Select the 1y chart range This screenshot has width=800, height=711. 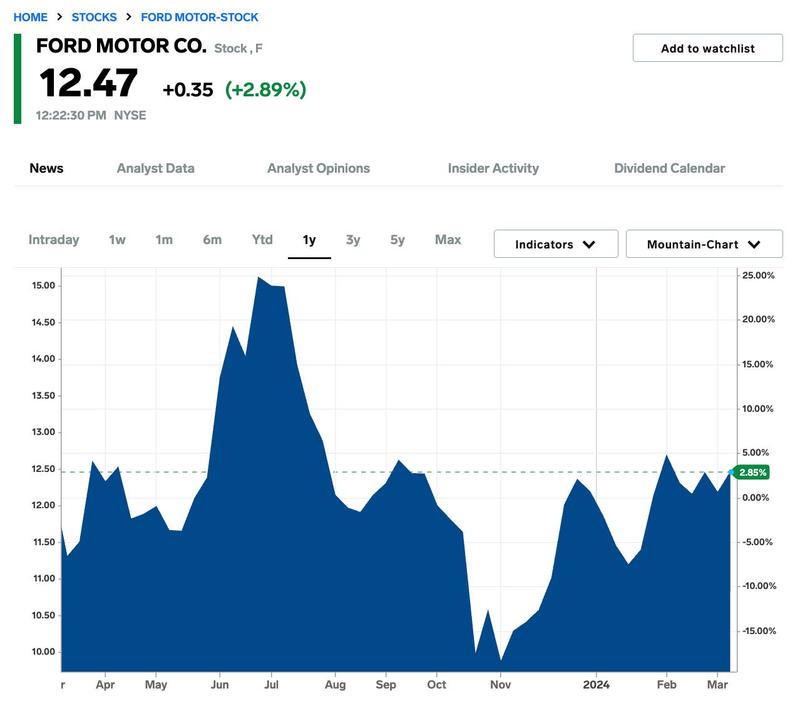tap(309, 240)
